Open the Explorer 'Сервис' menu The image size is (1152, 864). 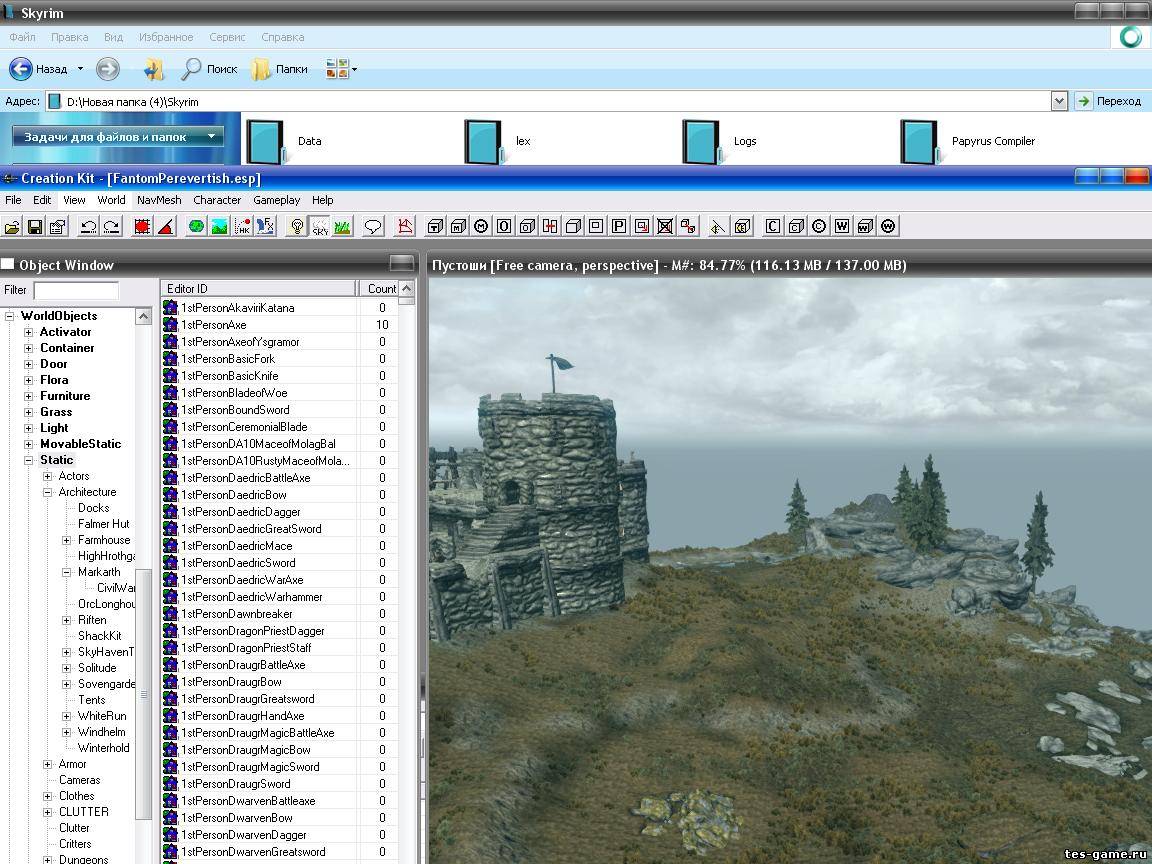(227, 37)
